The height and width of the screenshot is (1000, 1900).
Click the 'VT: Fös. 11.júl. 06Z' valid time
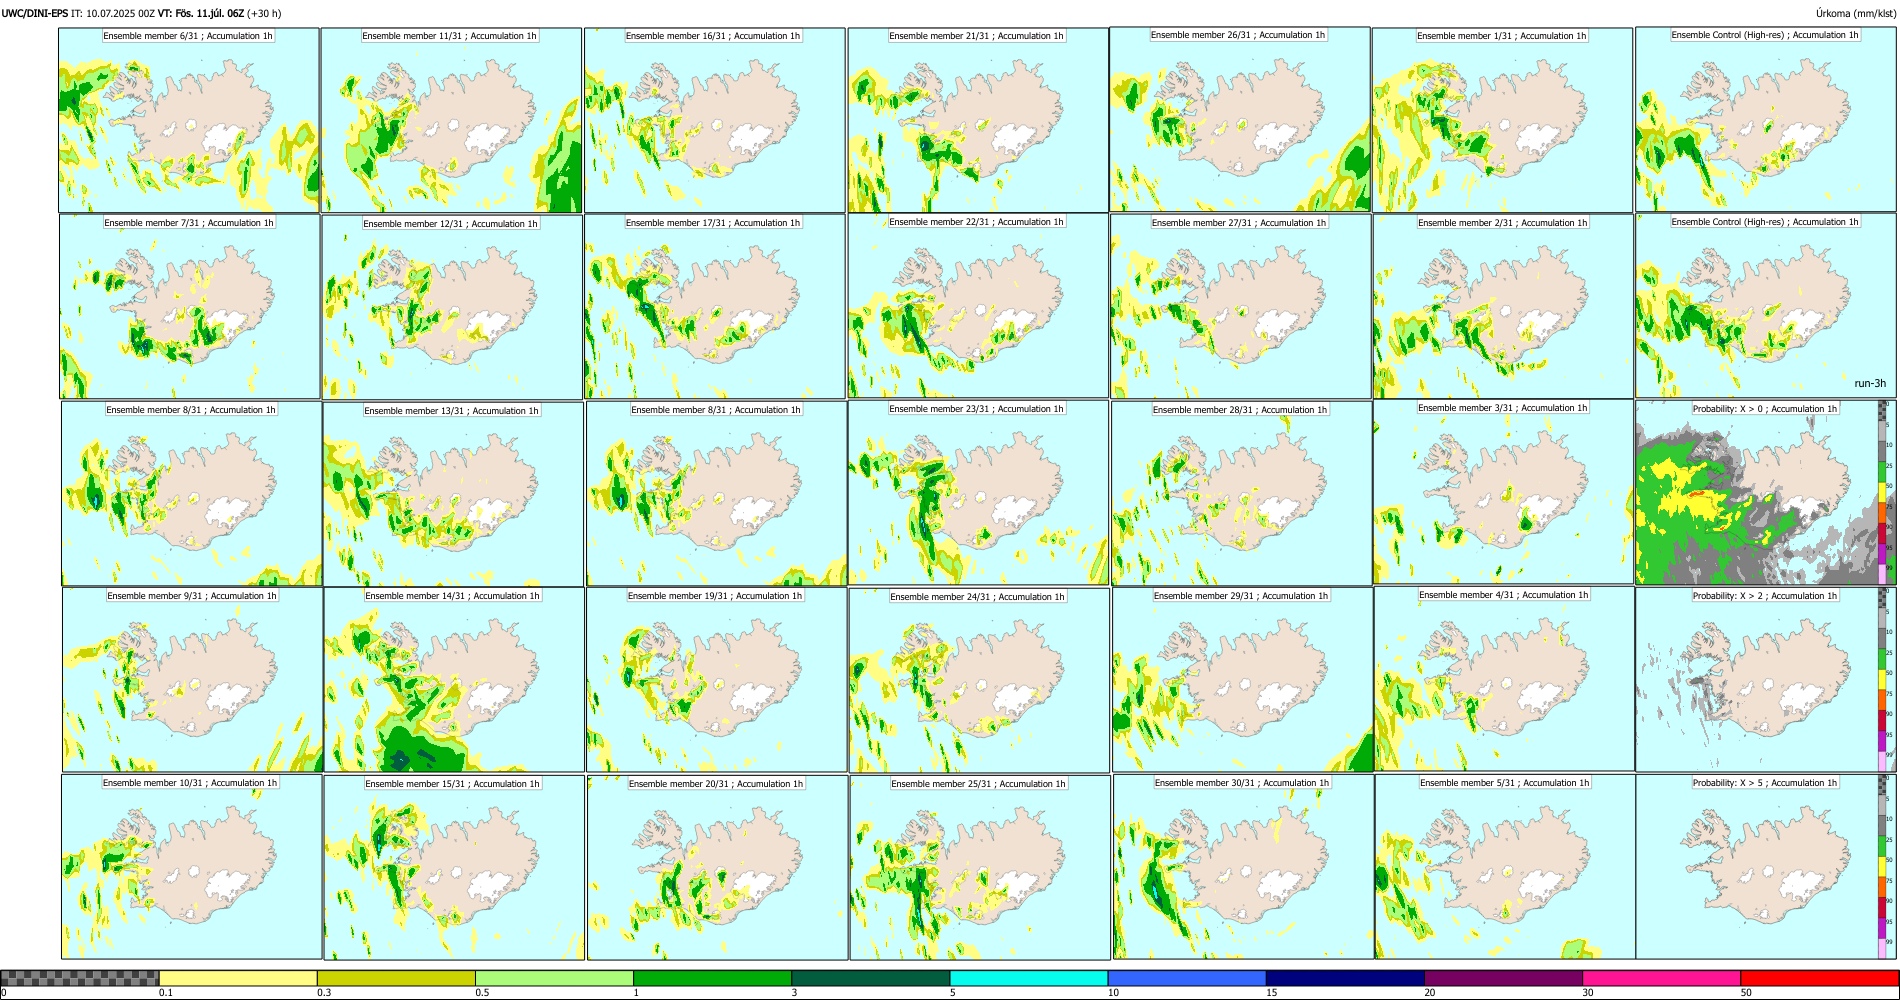pyautogui.click(x=201, y=14)
